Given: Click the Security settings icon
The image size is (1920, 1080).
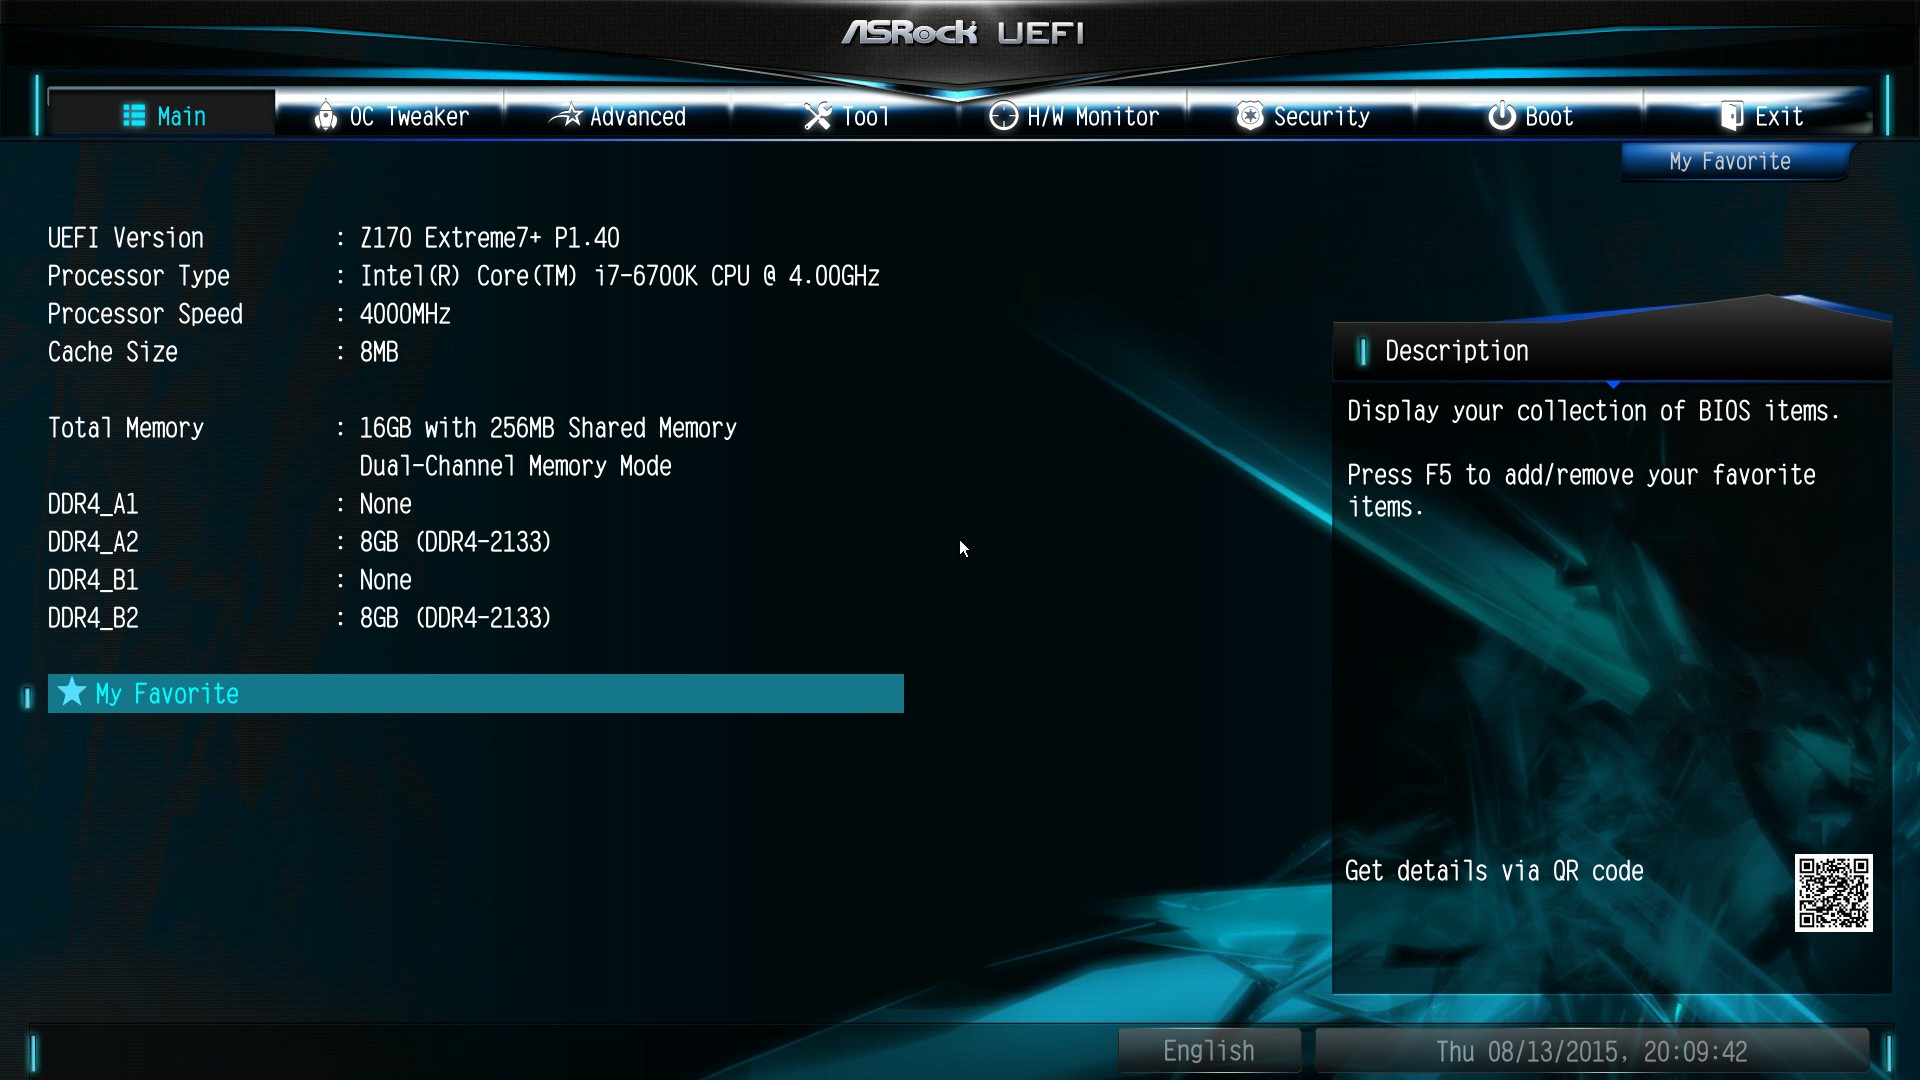Looking at the screenshot, I should coord(1247,116).
